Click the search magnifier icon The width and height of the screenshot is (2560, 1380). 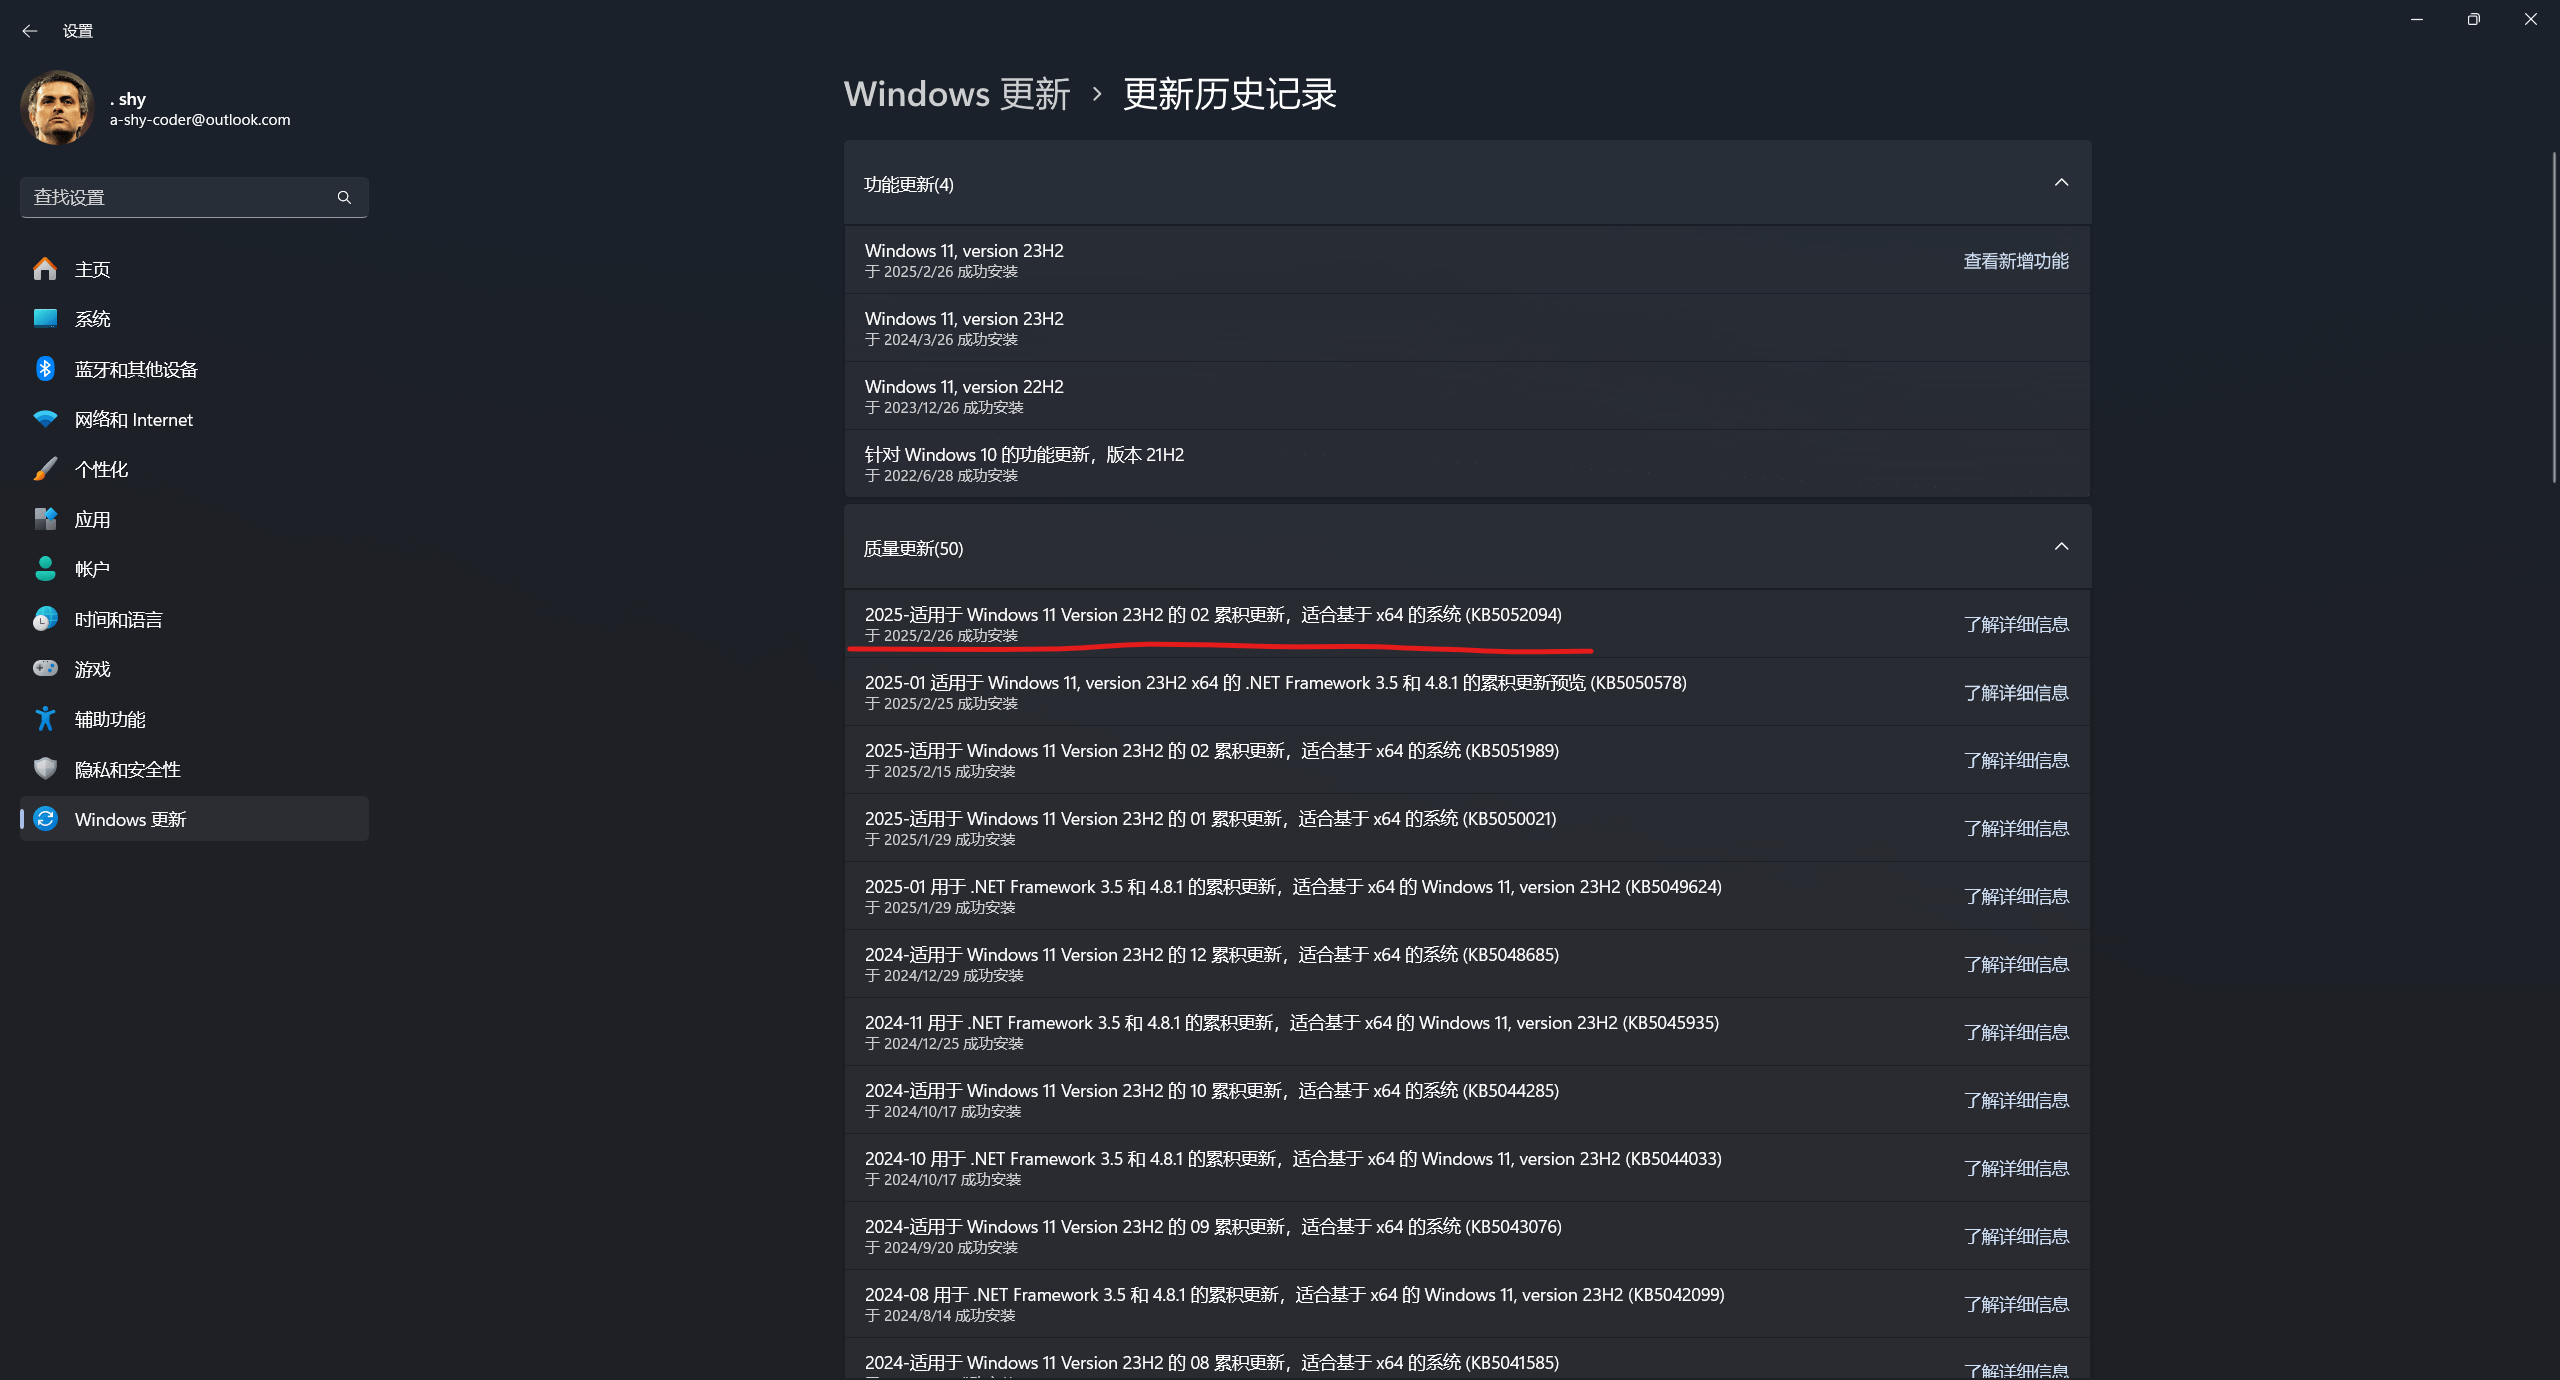(344, 197)
